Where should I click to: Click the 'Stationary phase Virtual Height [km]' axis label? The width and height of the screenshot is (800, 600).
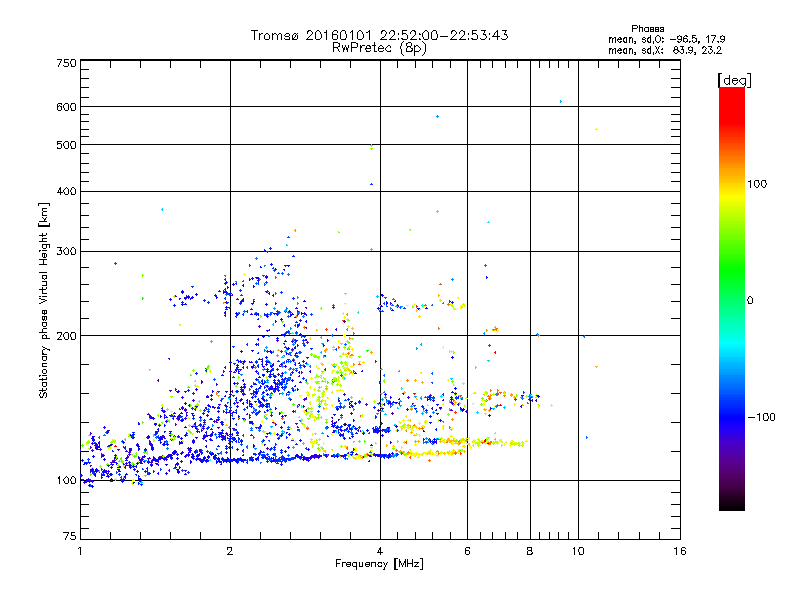pos(44,301)
